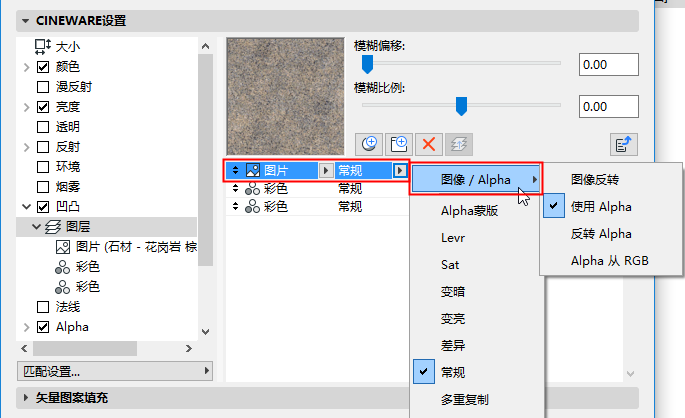Collapse the 图层 tree node
This screenshot has width=685, height=418.
point(36,227)
